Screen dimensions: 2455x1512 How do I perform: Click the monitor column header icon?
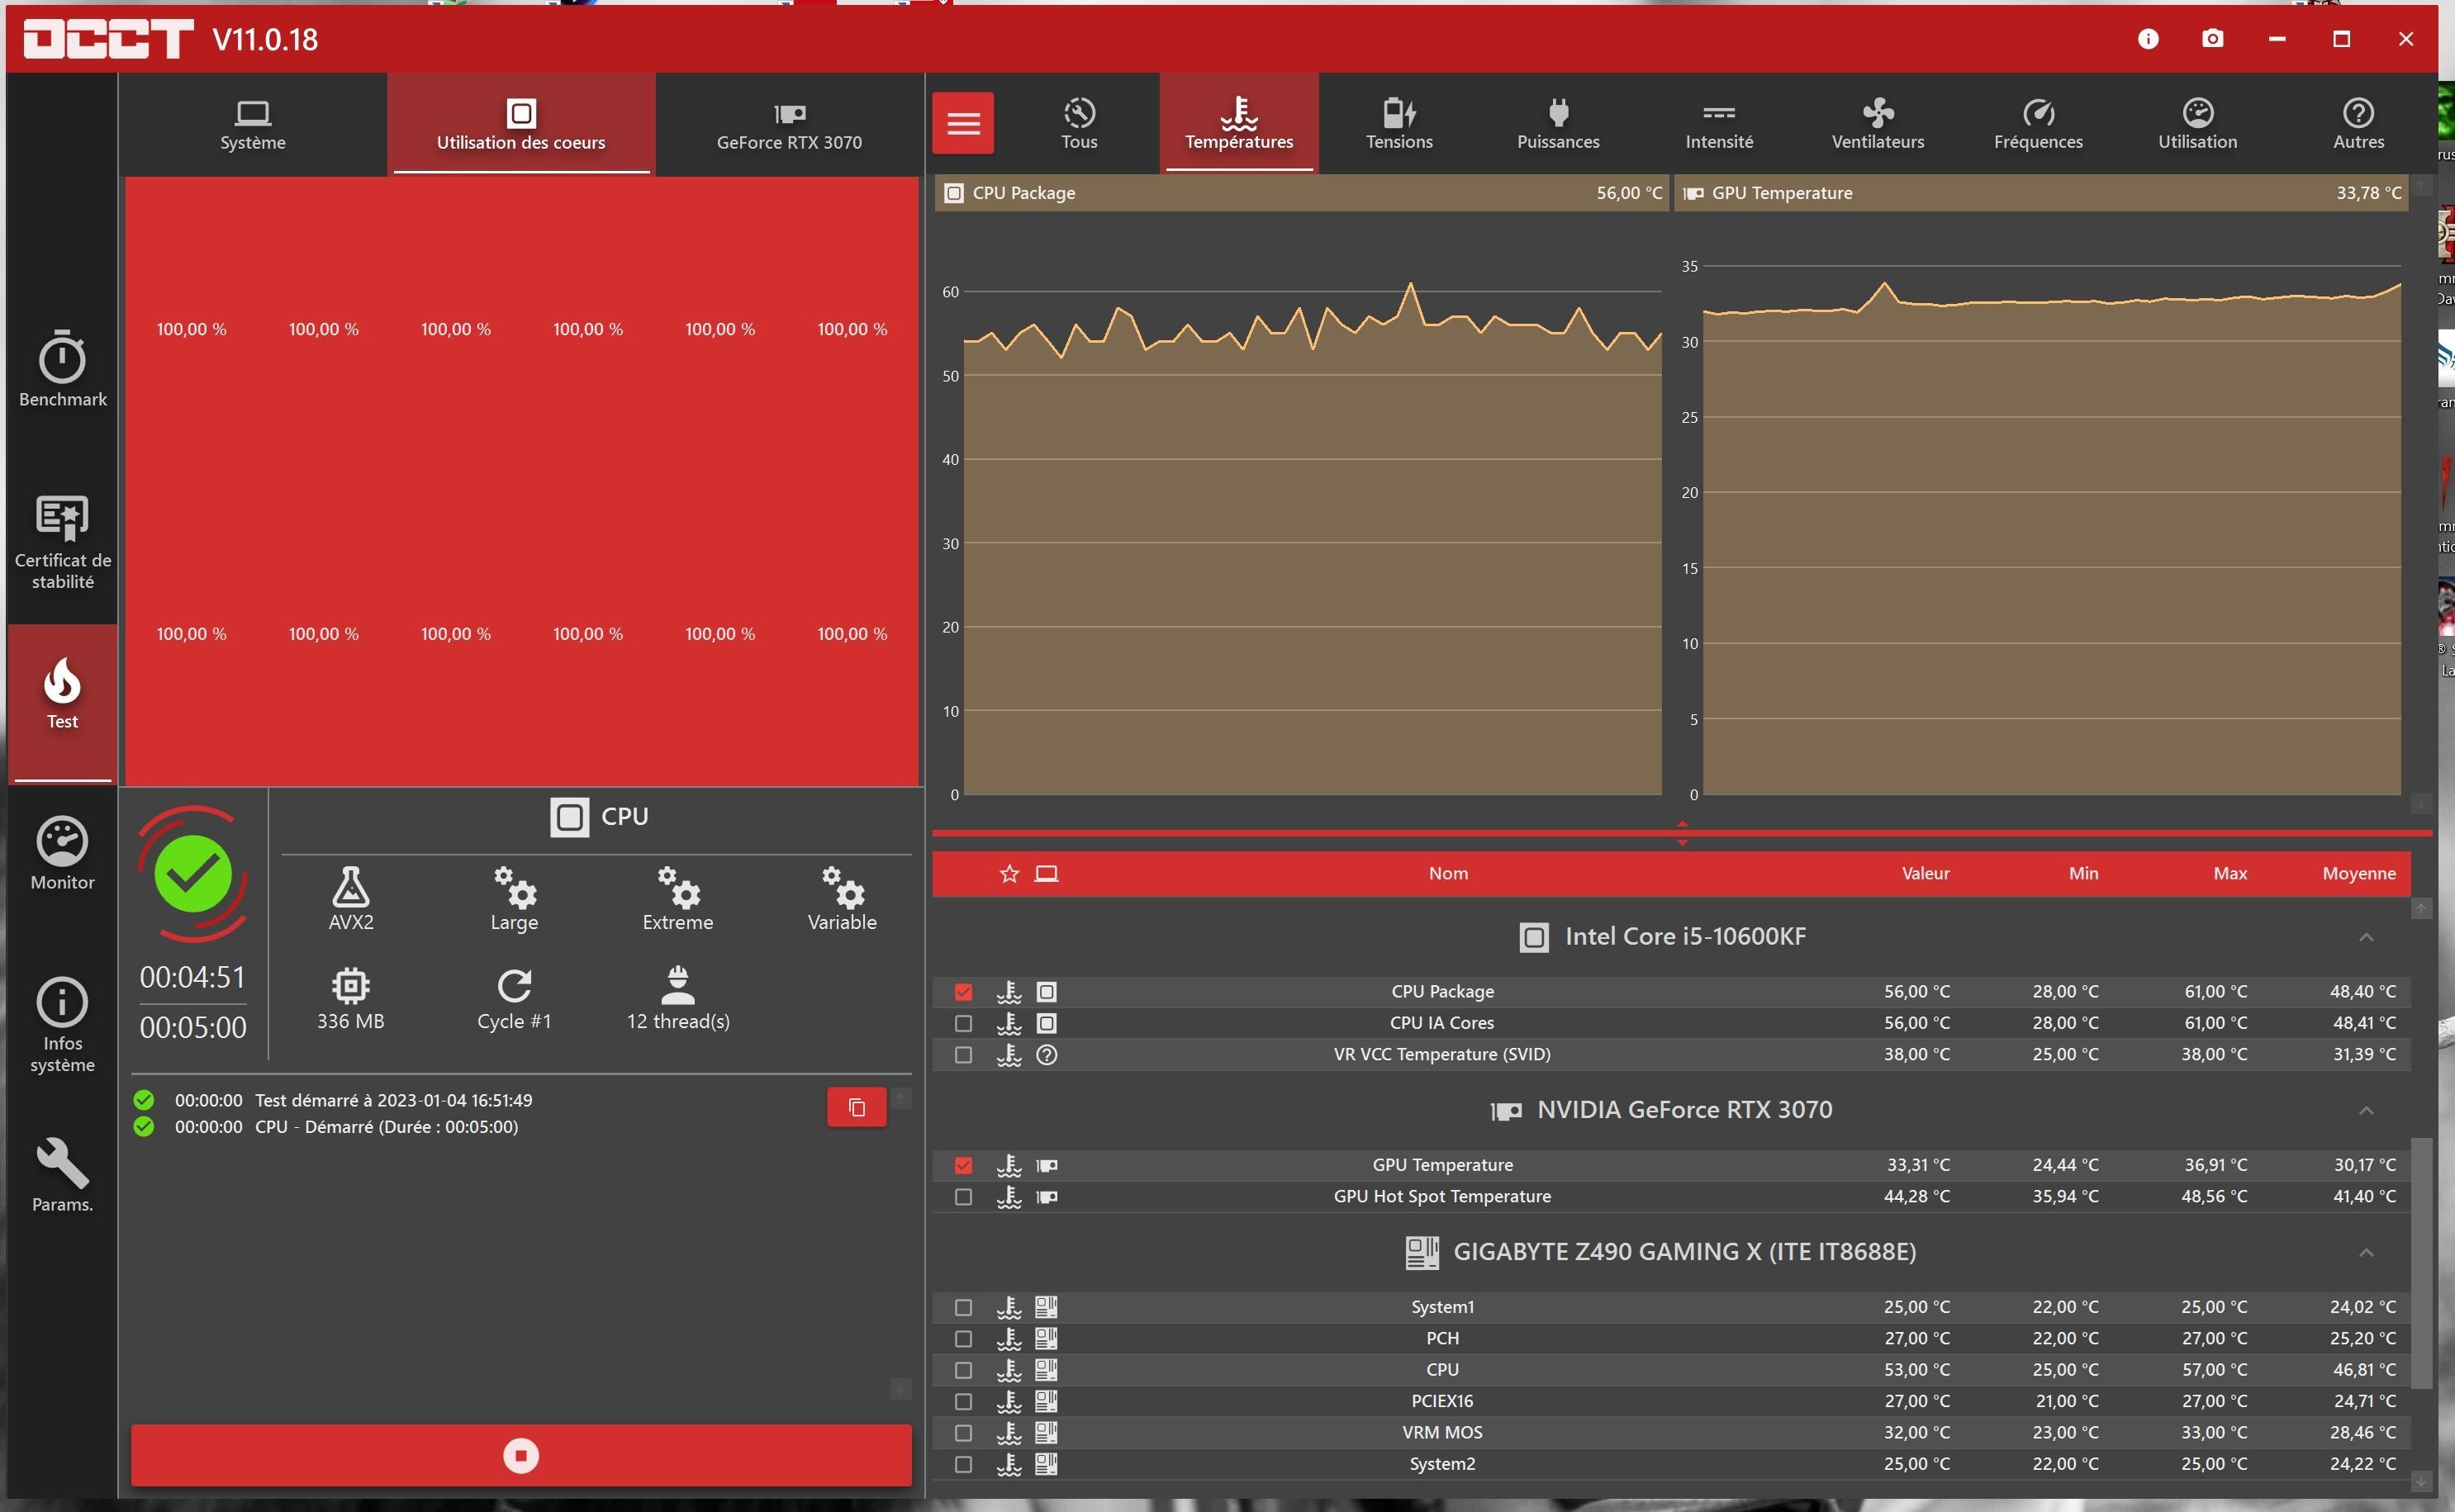coord(1046,874)
